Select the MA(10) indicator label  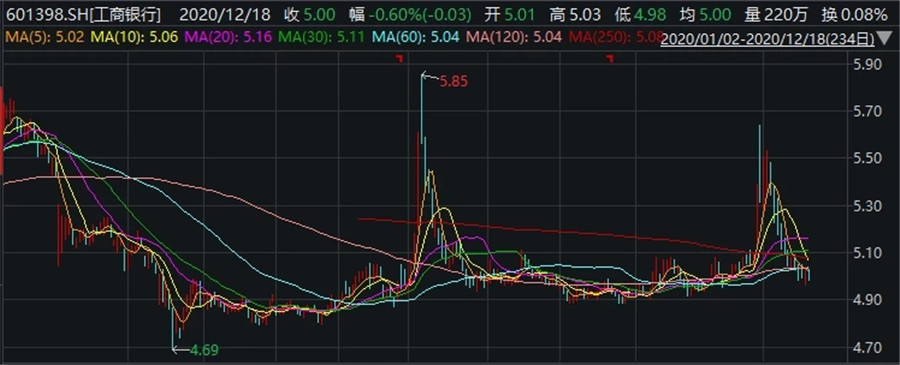tap(134, 38)
